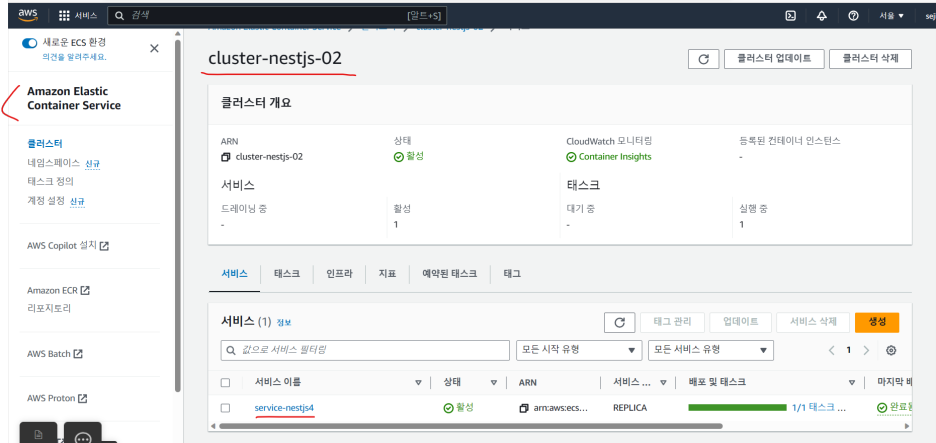Select 태스크 정의 in the side navigation
This screenshot has width=936, height=443.
50,181
